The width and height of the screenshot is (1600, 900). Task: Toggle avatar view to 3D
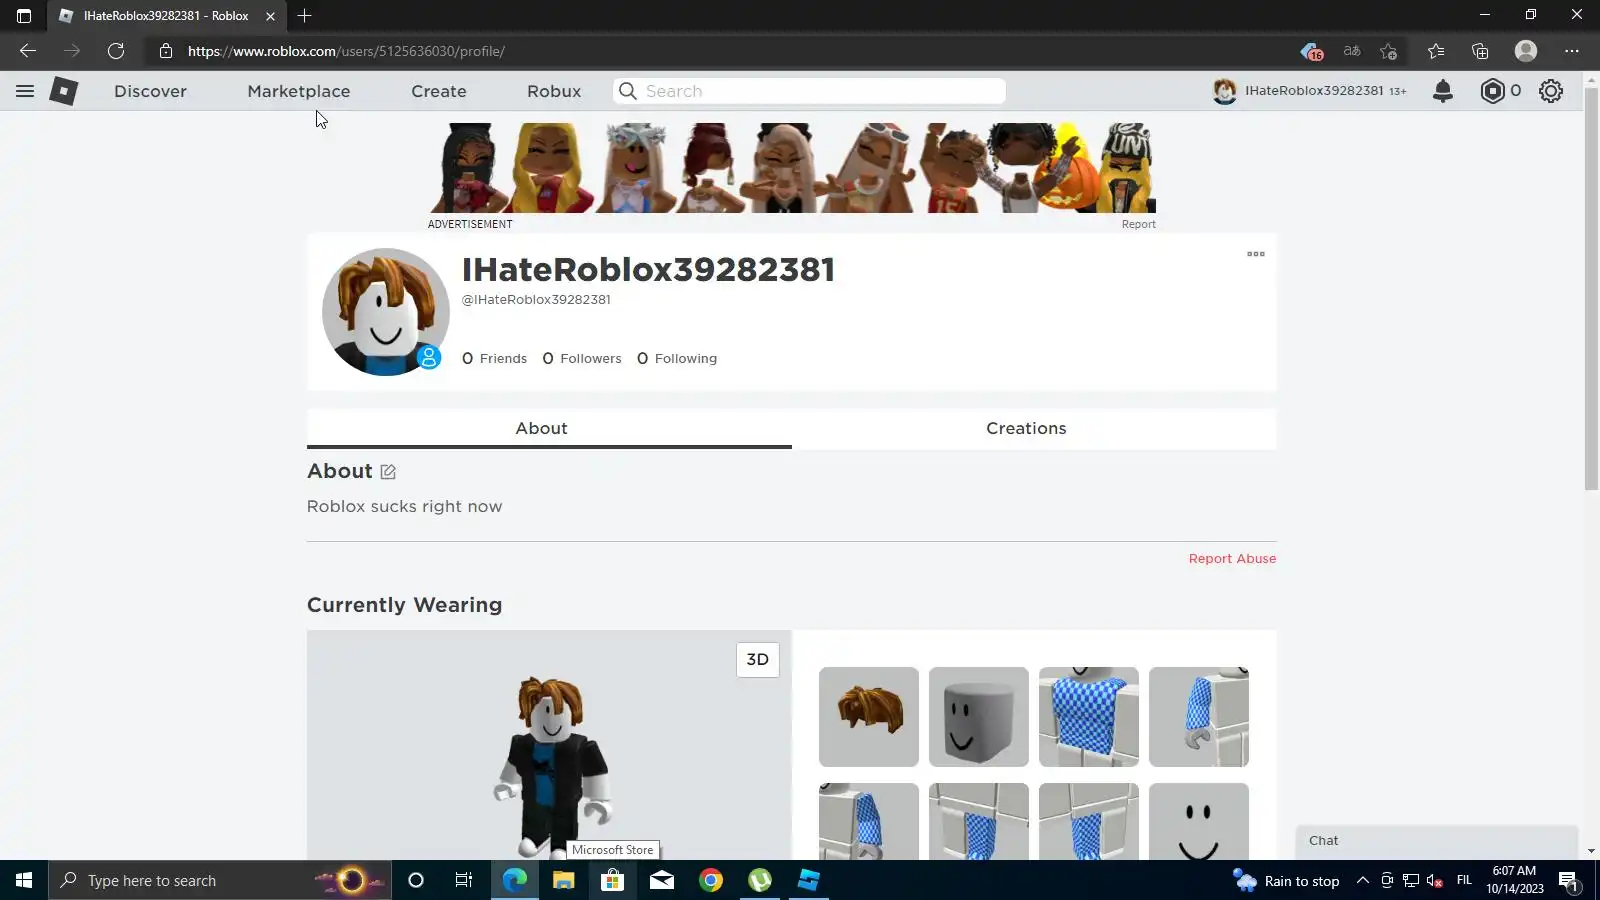(x=758, y=660)
